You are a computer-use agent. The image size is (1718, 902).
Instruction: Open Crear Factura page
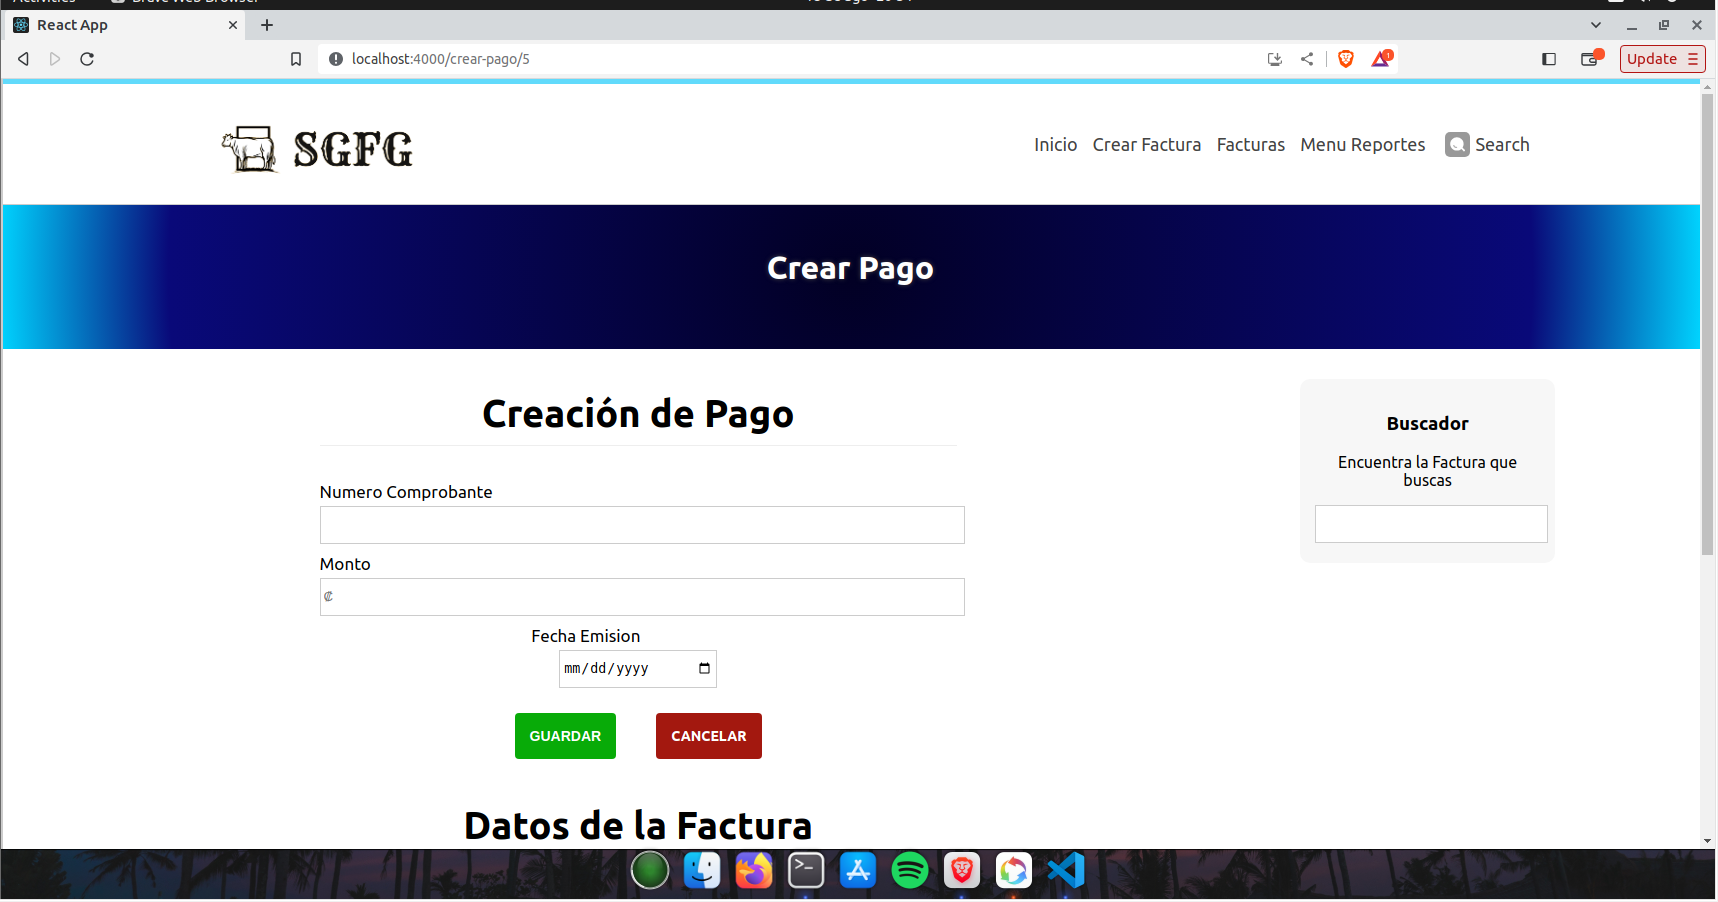[1146, 145]
